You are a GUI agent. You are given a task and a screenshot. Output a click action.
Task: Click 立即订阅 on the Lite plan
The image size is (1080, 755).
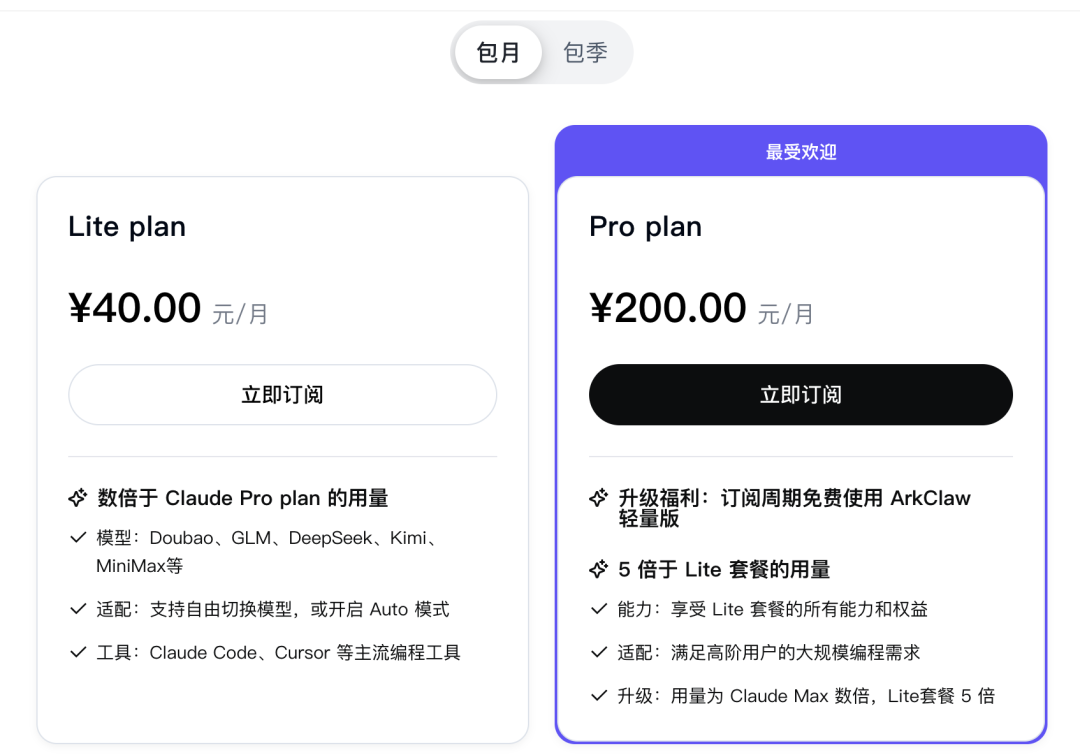(282, 394)
